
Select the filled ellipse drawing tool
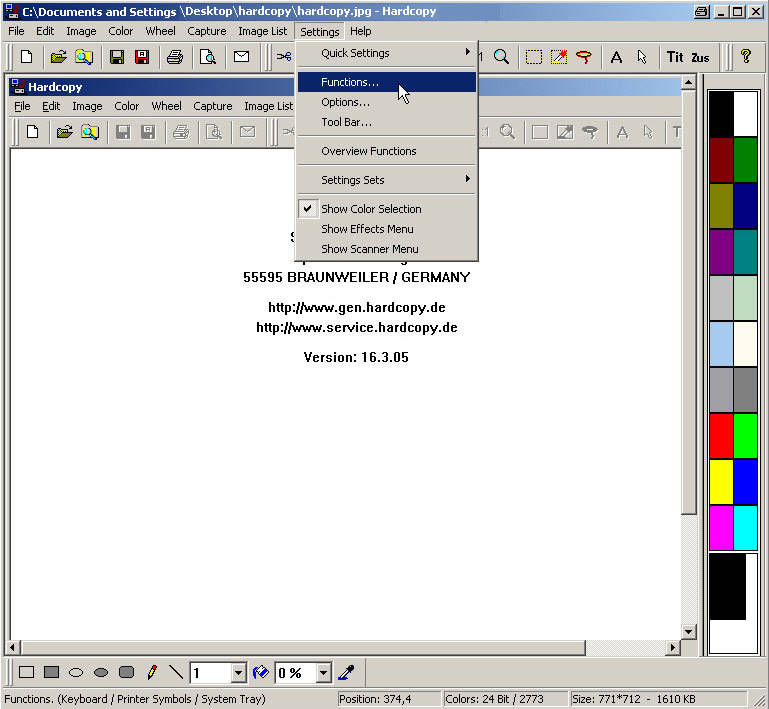(x=101, y=672)
